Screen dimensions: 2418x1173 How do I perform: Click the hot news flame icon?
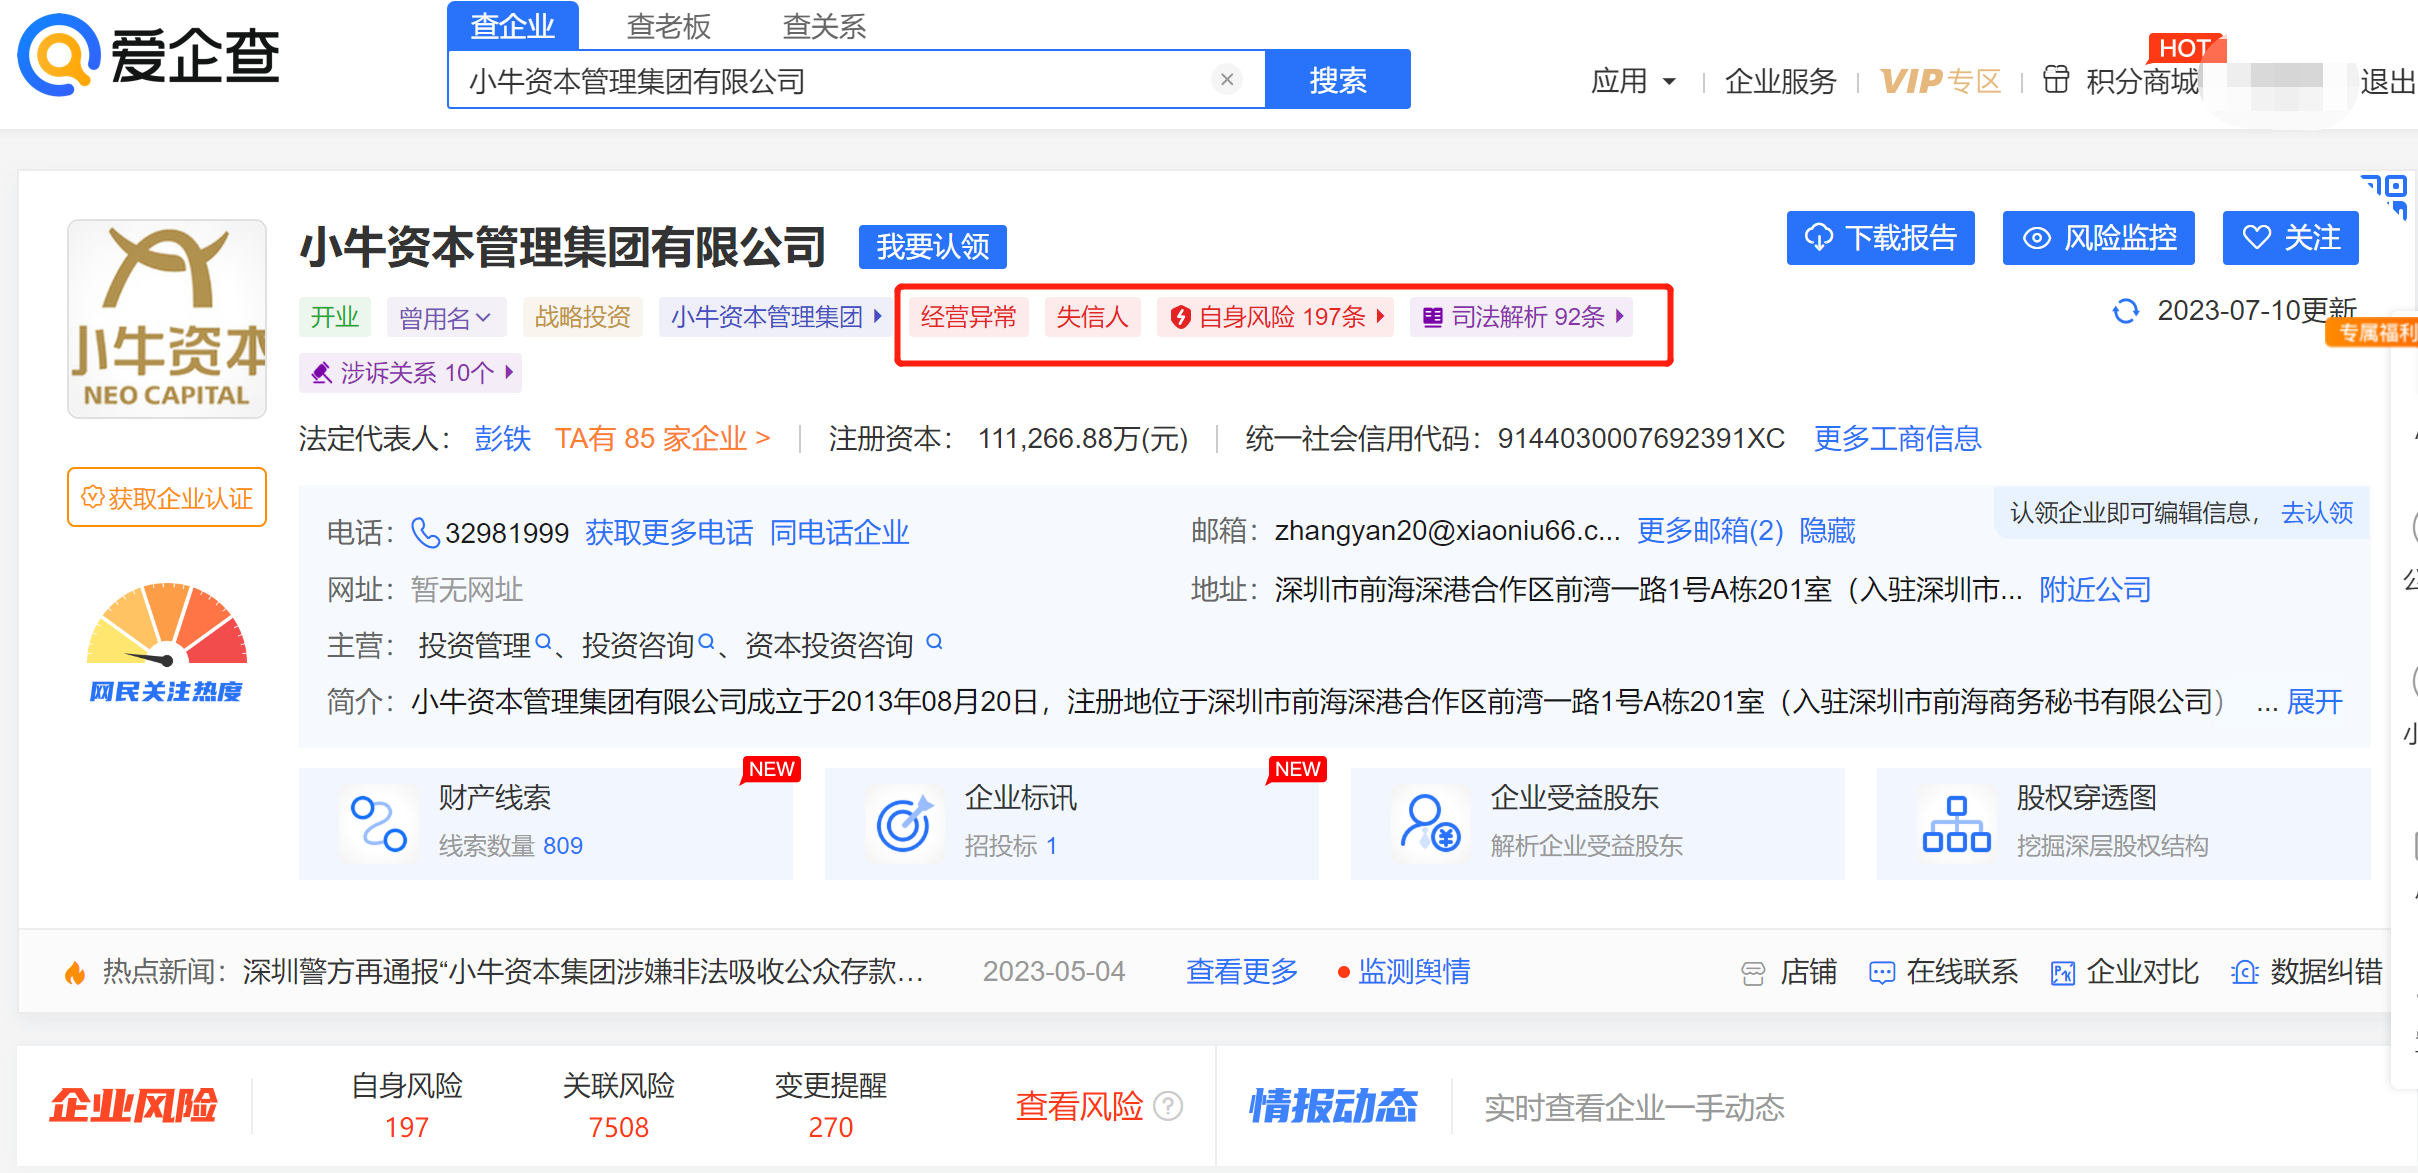click(x=74, y=972)
